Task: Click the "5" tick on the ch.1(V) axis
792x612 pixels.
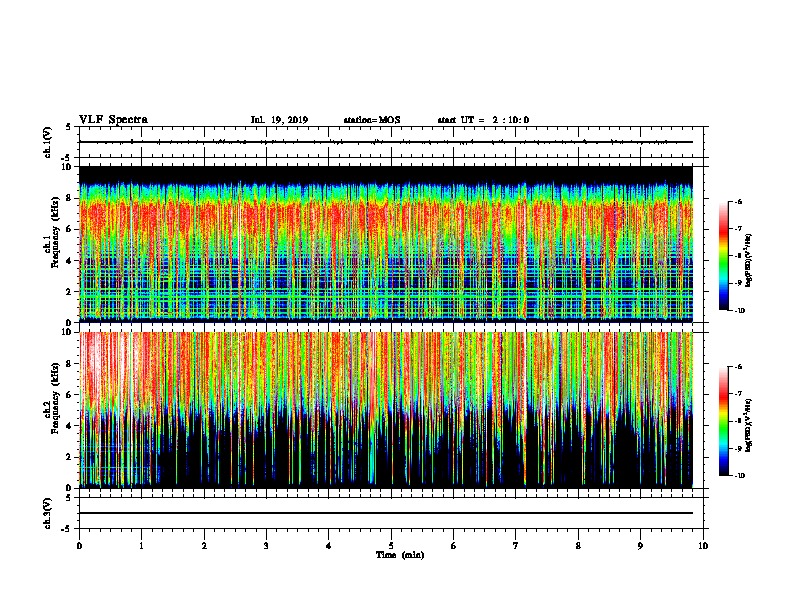Action: tap(69, 127)
